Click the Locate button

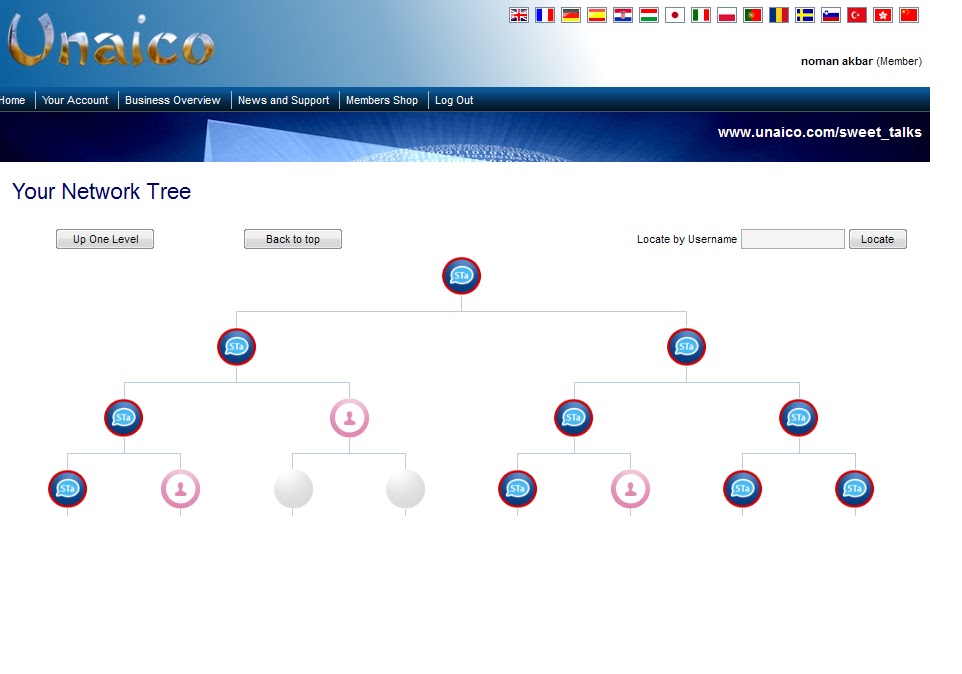pyautogui.click(x=877, y=239)
